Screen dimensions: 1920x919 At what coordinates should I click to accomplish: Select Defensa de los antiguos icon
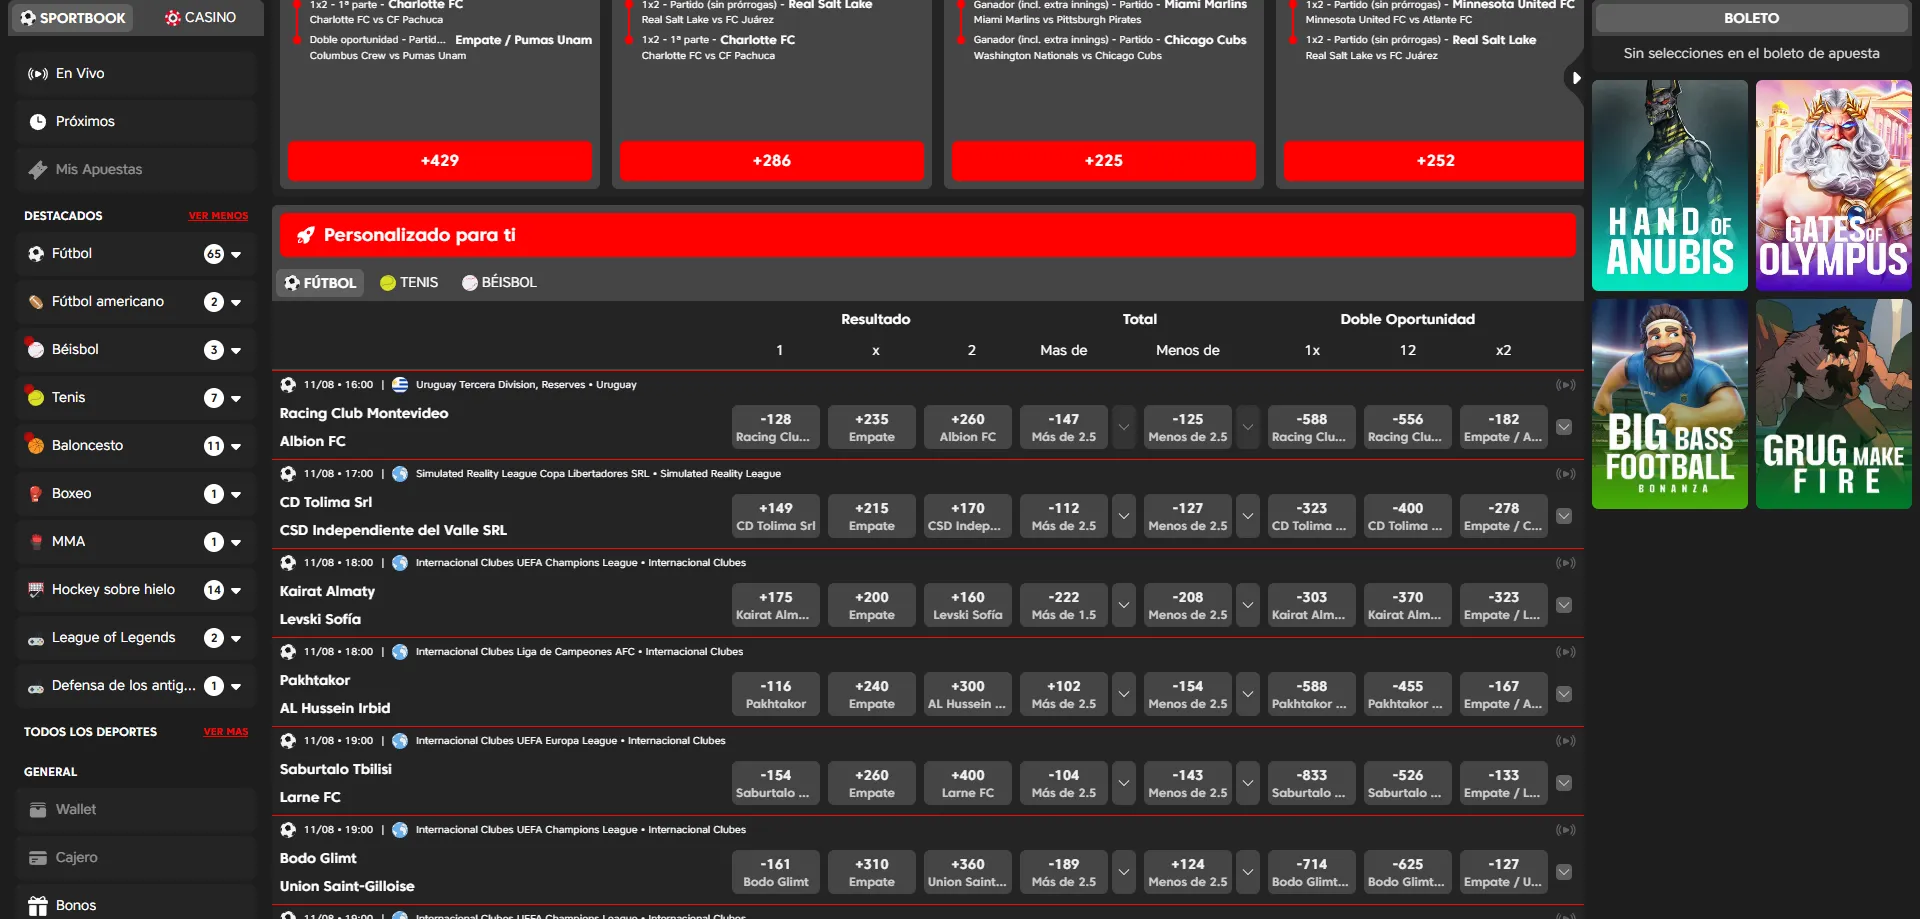tap(36, 688)
